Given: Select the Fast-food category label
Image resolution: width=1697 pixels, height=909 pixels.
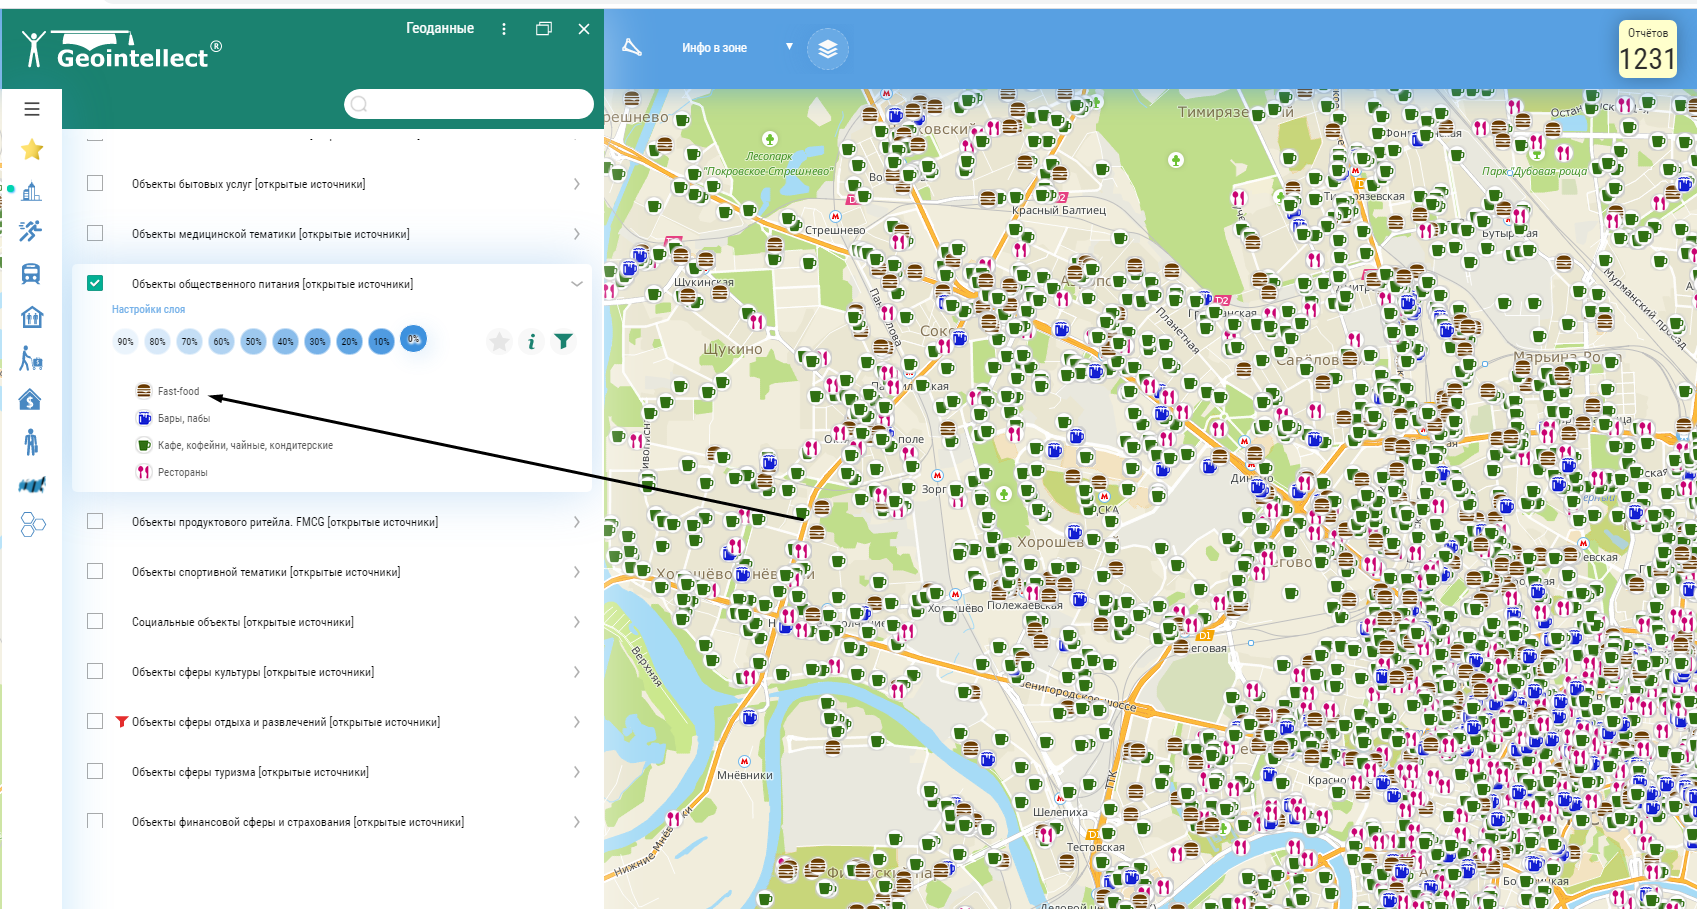Looking at the screenshot, I should tap(178, 392).
